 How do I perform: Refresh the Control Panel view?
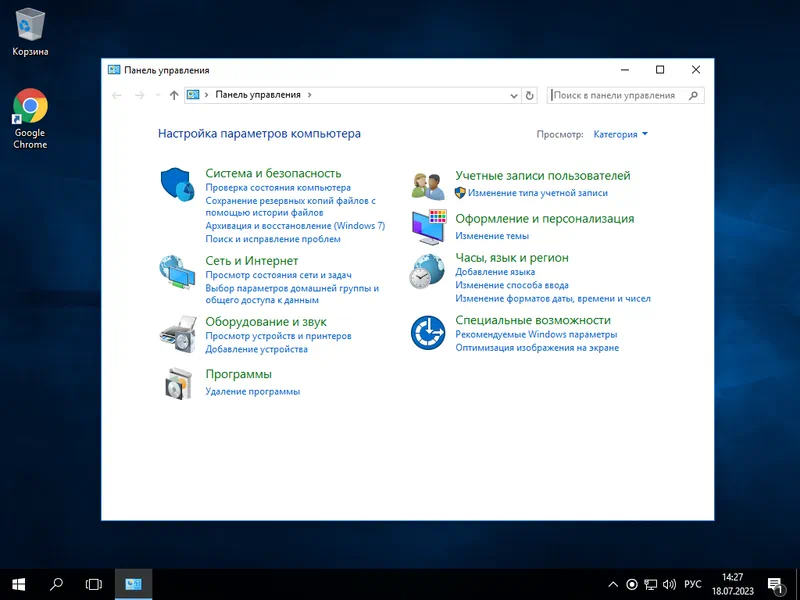[x=530, y=95]
